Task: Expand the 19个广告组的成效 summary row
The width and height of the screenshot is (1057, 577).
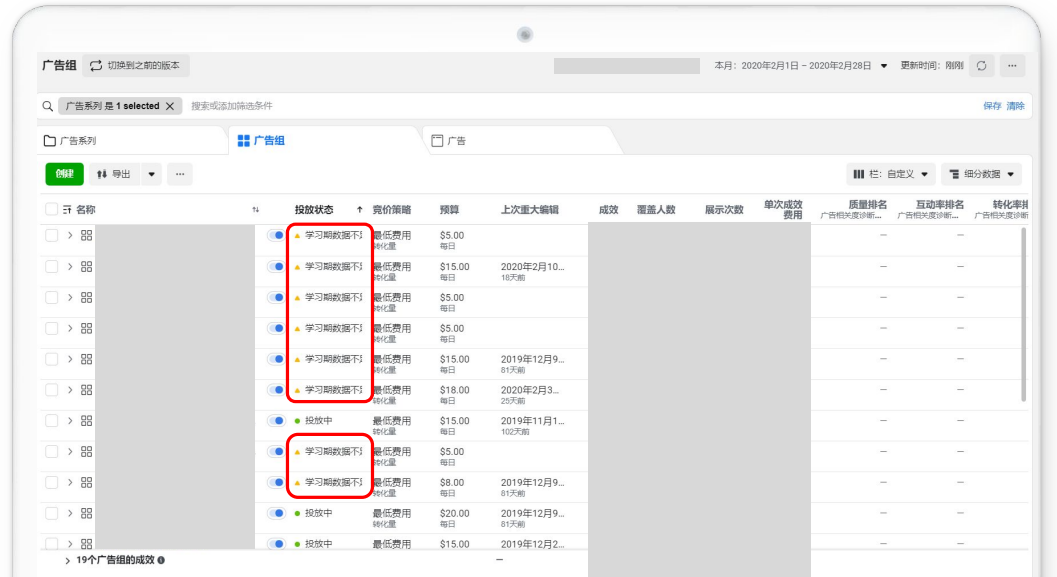Action: pos(67,560)
